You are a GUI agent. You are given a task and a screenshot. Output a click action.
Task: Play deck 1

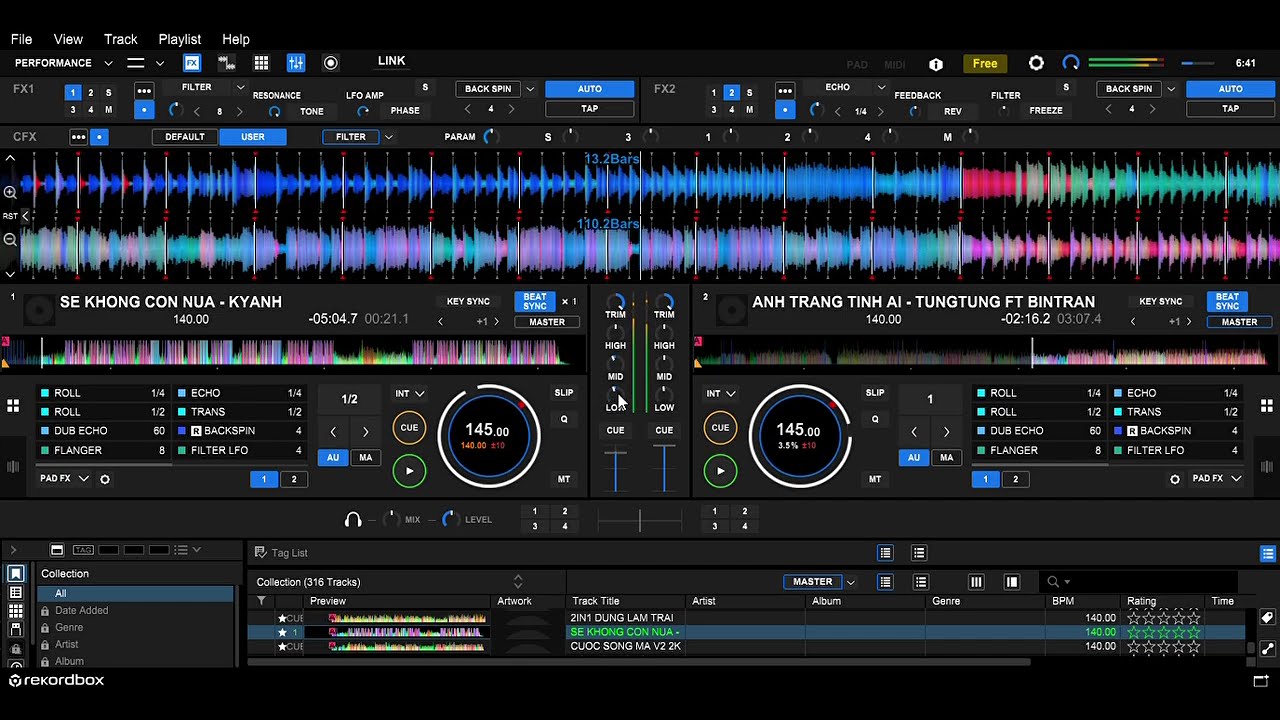(x=409, y=471)
